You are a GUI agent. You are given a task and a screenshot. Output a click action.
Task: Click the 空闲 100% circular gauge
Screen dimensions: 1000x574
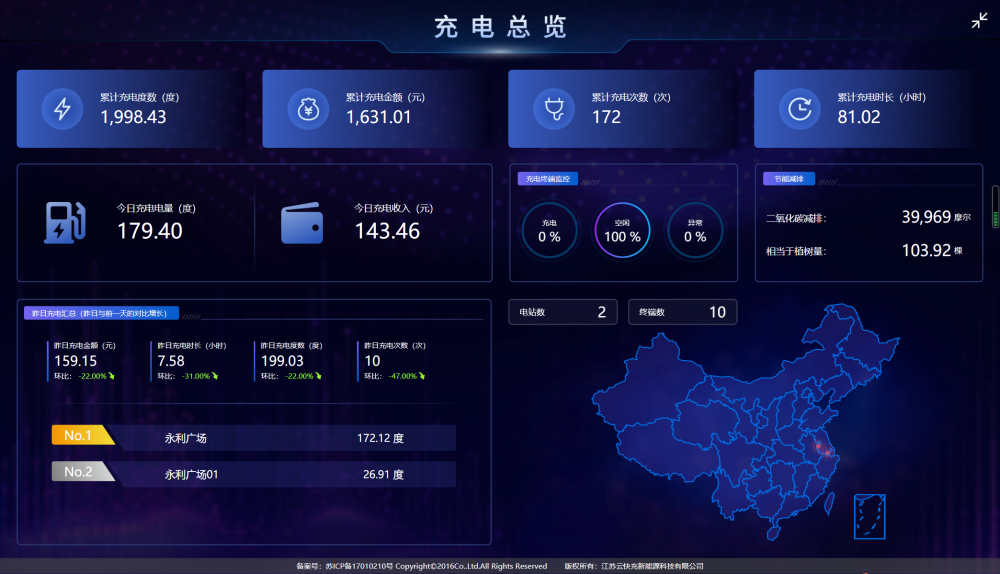coord(622,230)
